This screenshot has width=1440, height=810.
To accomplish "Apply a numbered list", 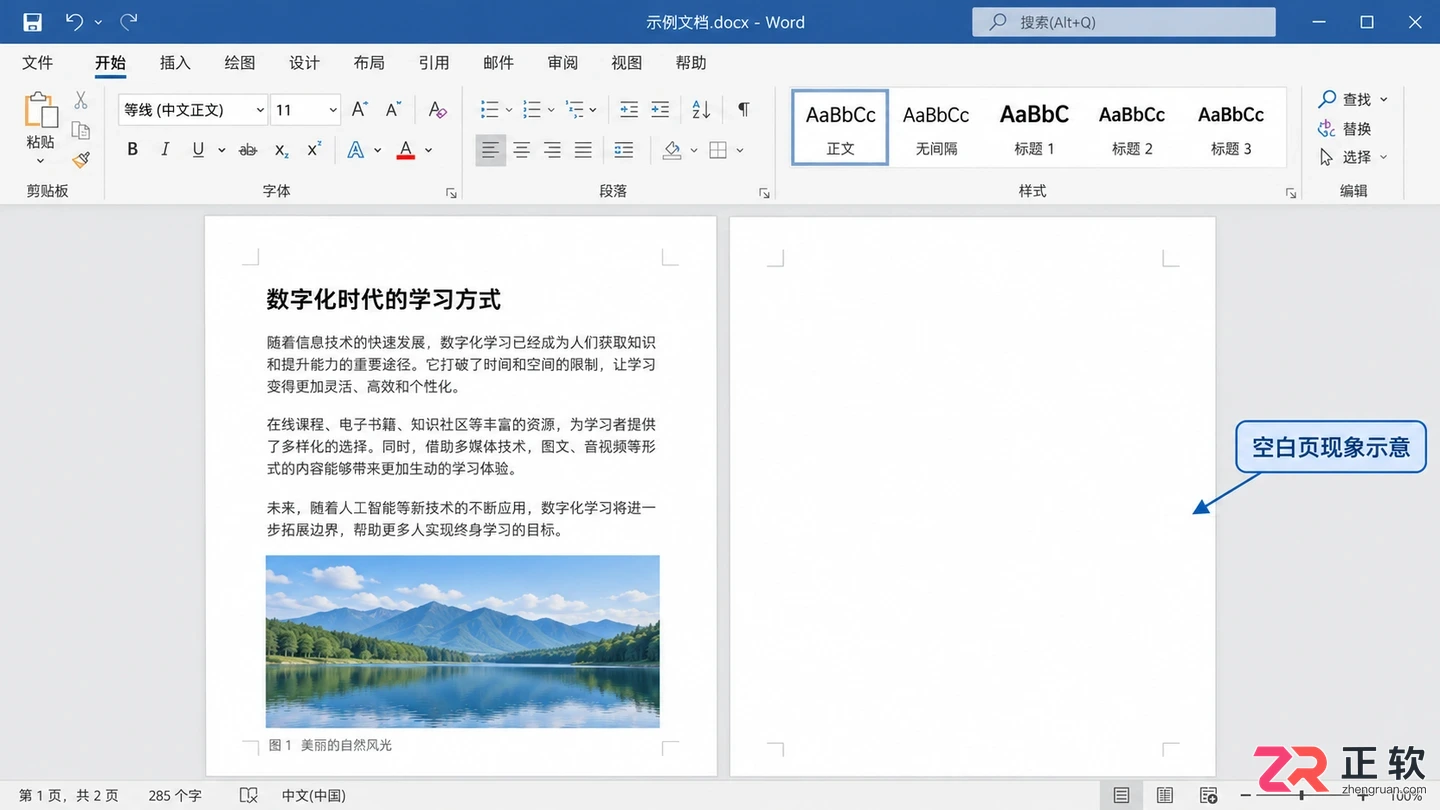I will point(532,109).
